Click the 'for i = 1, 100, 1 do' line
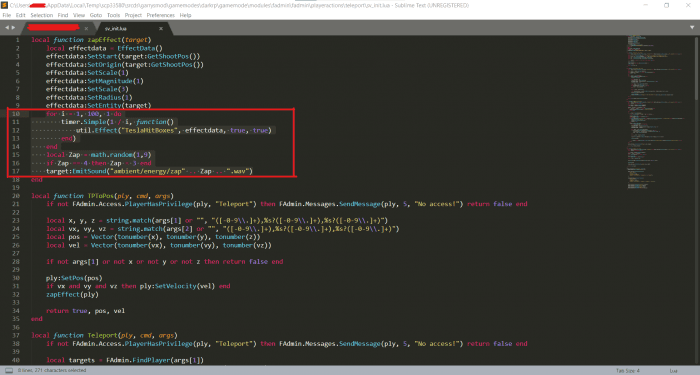Screen dimensions: 700x375 pyautogui.click(x=83, y=114)
